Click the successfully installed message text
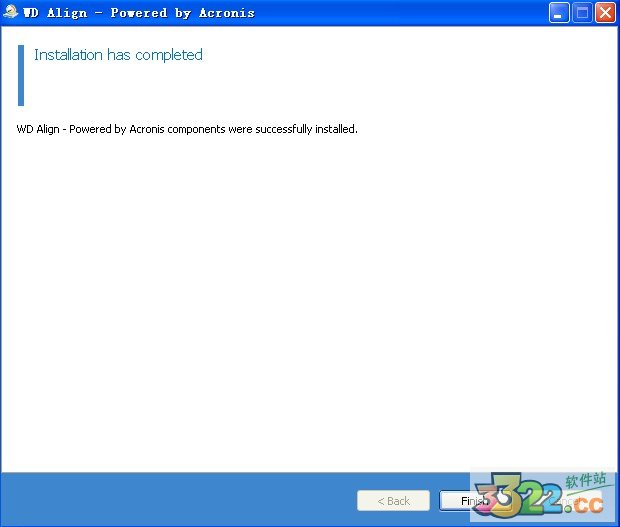Image resolution: width=620 pixels, height=527 pixels. point(187,129)
